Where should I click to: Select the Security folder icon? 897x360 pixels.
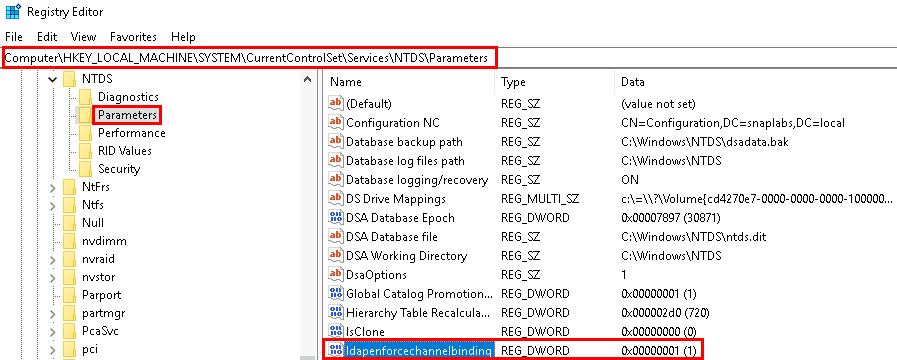click(85, 169)
